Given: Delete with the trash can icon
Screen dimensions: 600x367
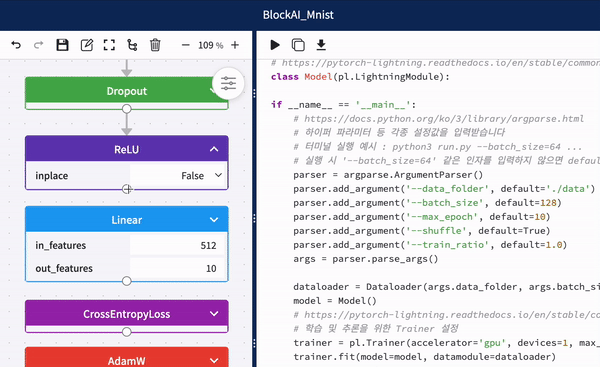Looking at the screenshot, I should [x=155, y=45].
